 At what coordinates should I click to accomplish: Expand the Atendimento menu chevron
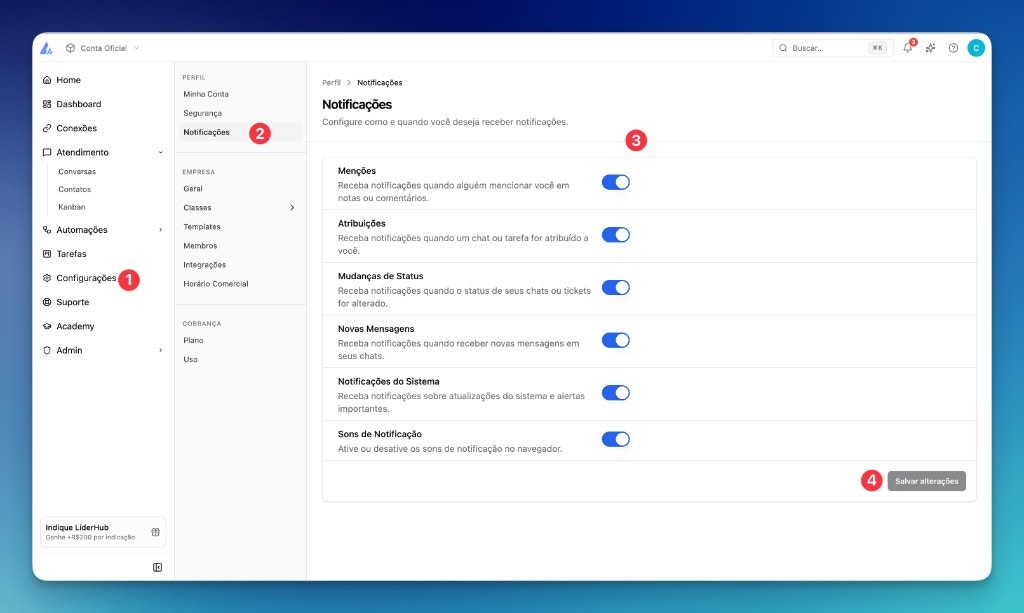158,152
